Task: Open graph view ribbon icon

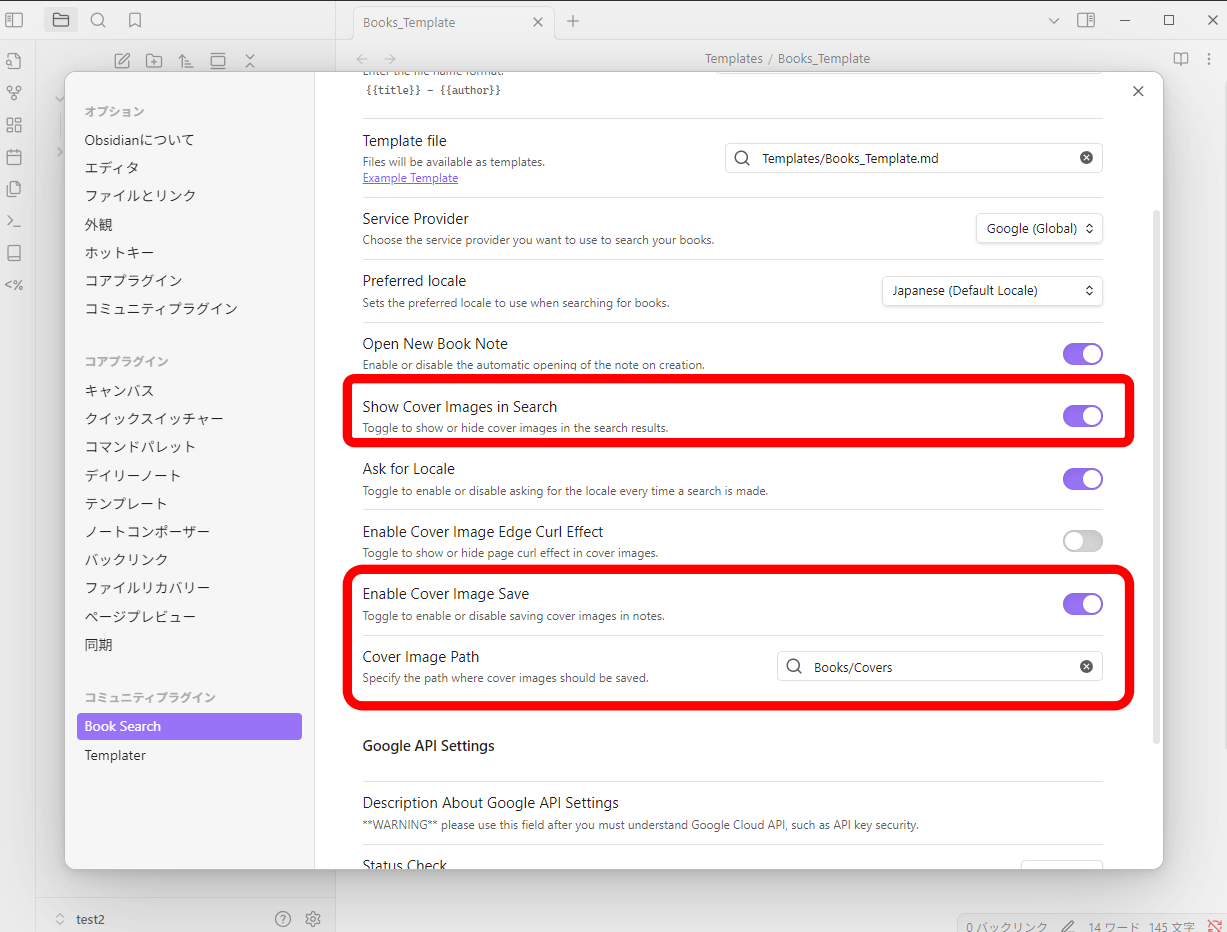Action: (14, 93)
